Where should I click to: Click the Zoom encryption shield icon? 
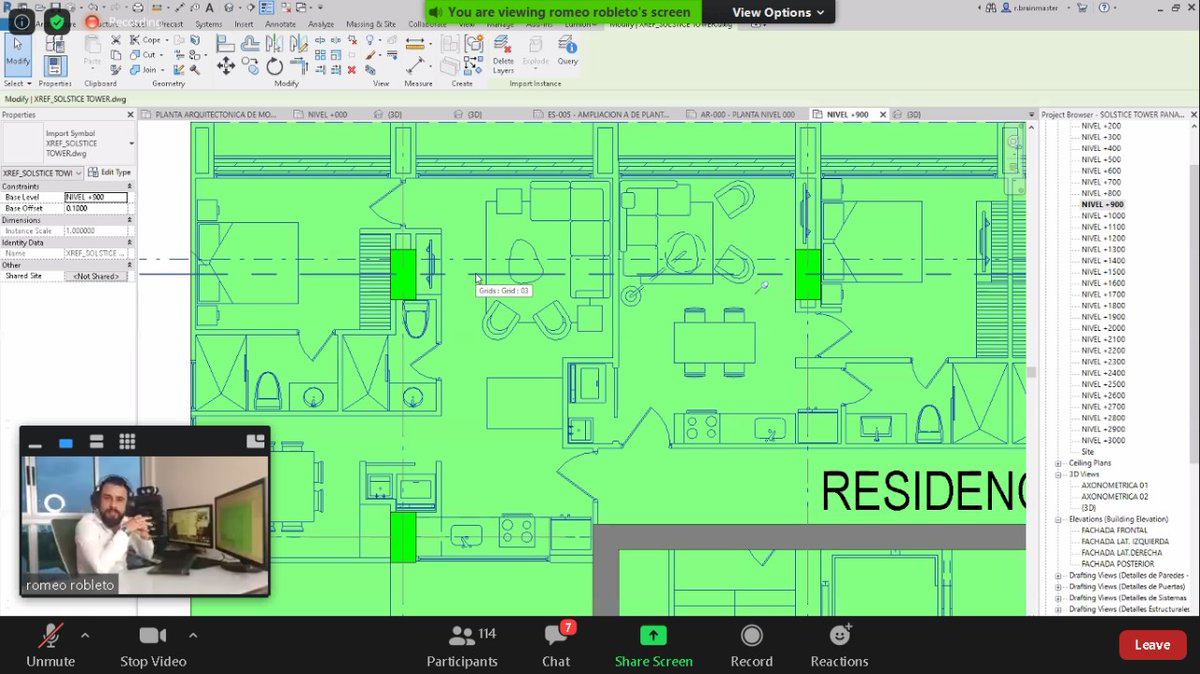click(x=58, y=20)
